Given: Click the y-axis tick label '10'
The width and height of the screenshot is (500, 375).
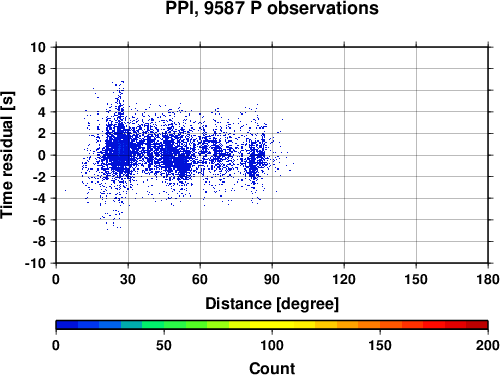Looking at the screenshot, I should click(39, 47).
